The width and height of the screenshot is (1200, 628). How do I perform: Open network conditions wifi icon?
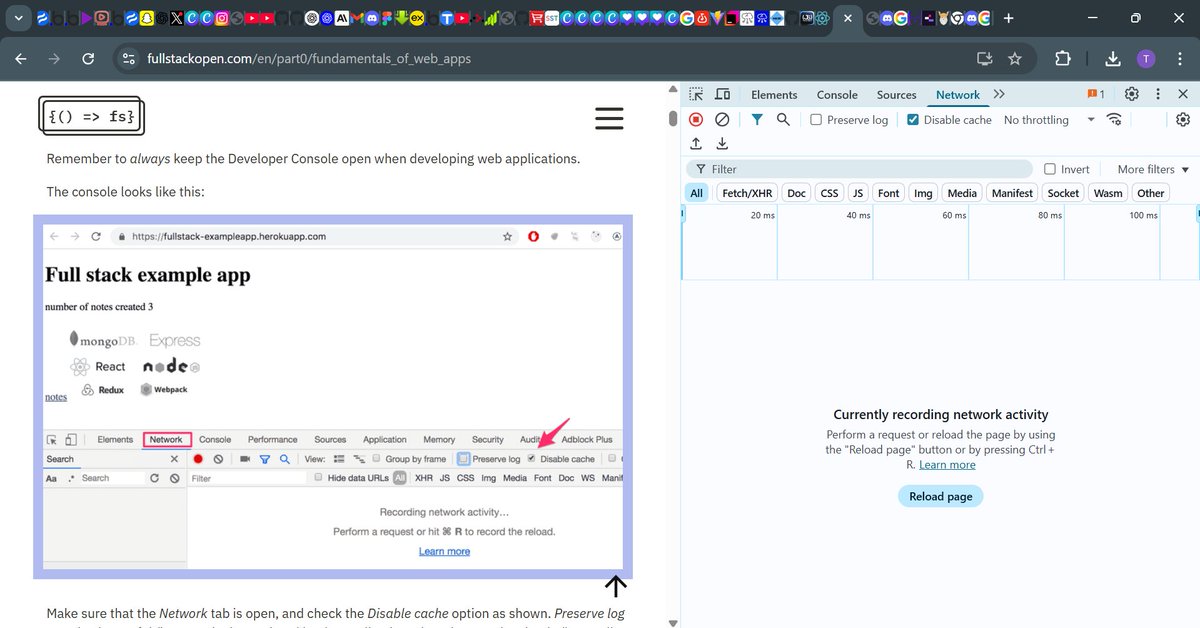pyautogui.click(x=1114, y=119)
